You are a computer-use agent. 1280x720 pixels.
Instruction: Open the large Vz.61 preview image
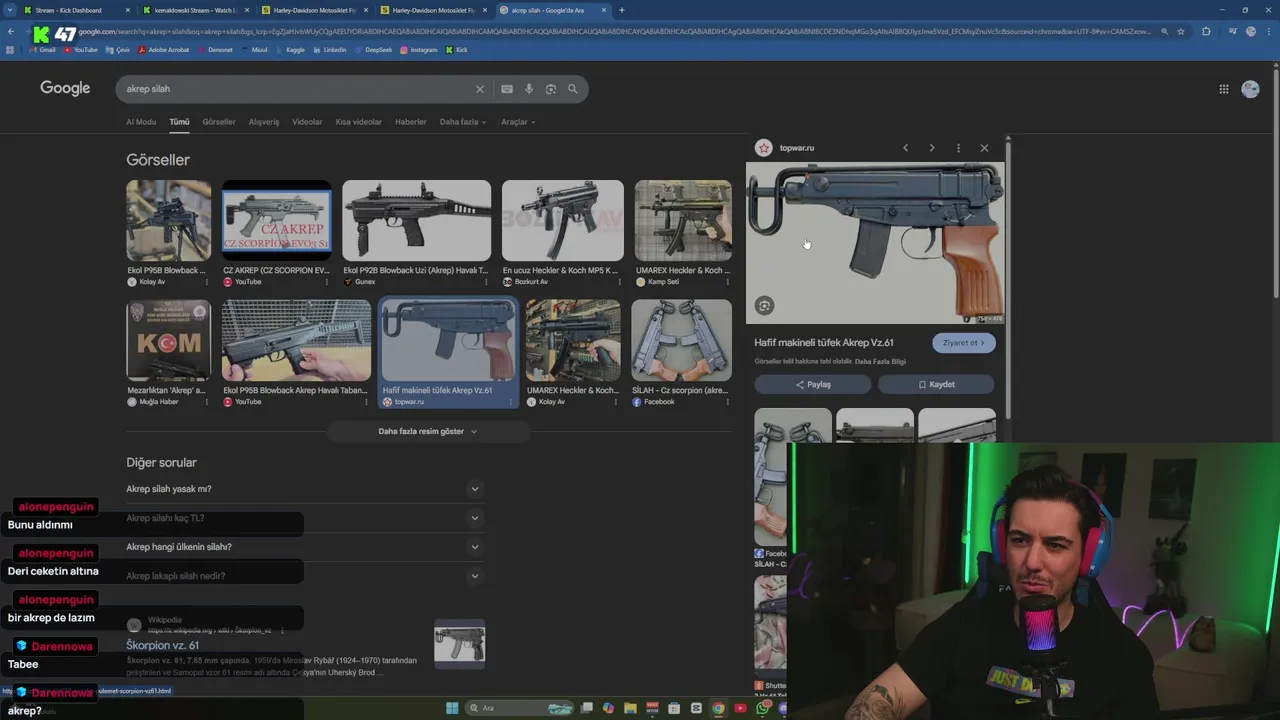click(875, 243)
